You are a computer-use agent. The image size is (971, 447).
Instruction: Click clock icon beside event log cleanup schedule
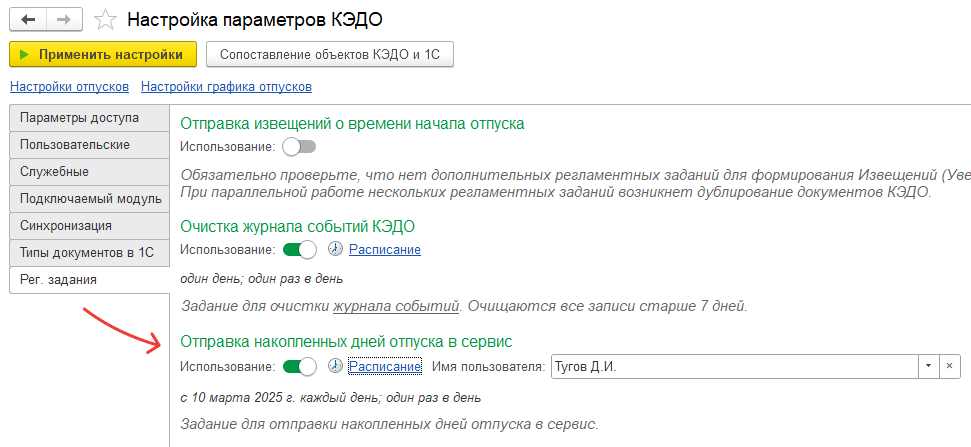click(x=336, y=250)
